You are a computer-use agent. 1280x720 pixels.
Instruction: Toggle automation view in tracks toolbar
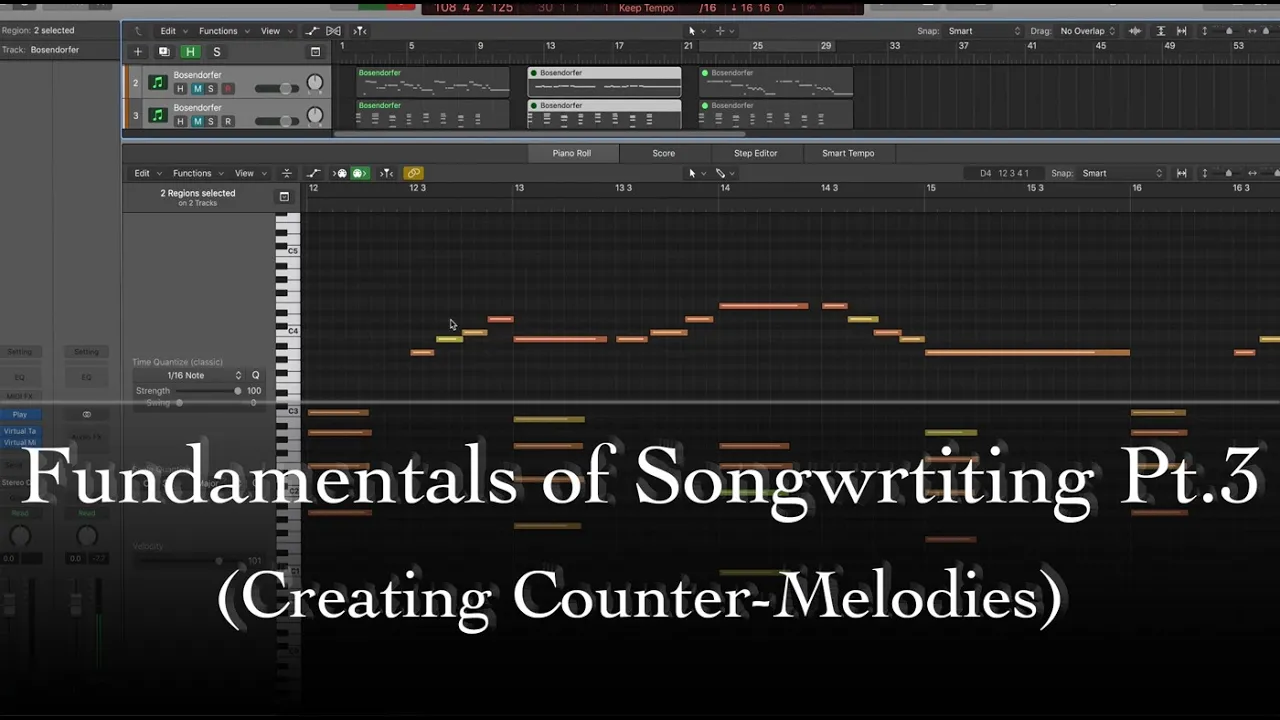(313, 31)
